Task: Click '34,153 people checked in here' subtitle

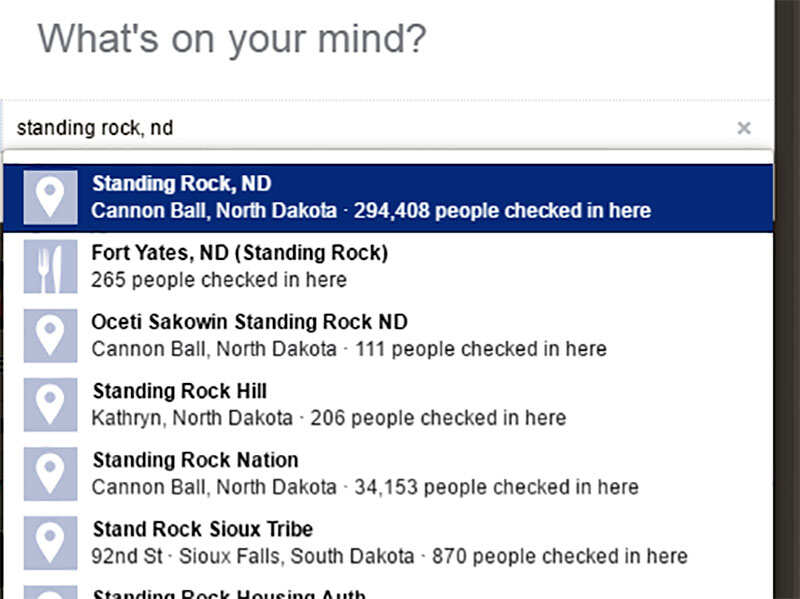Action: click(x=496, y=487)
